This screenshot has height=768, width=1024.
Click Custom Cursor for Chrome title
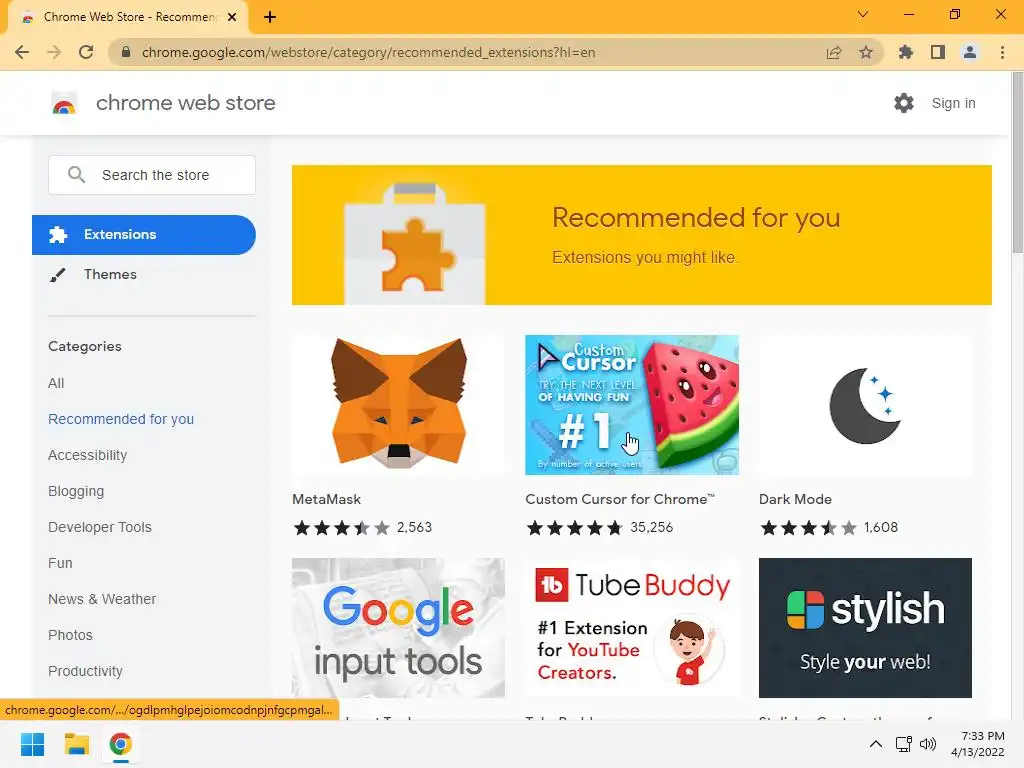[620, 499]
